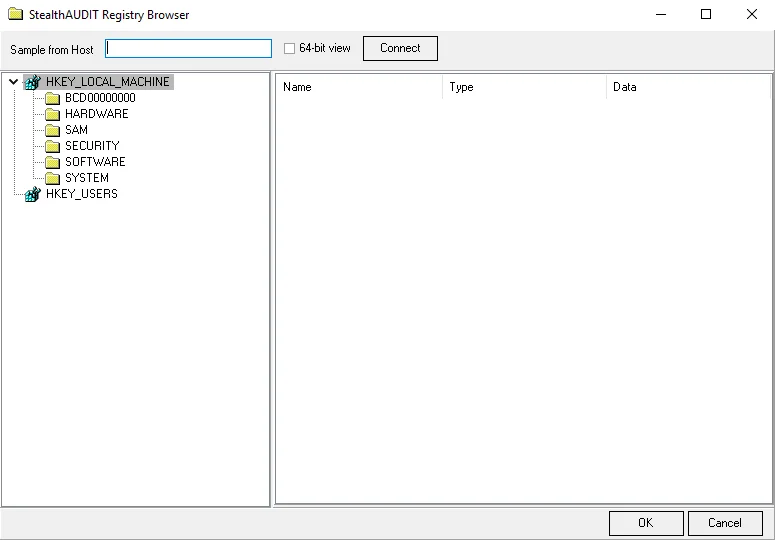Sort by the Type column header
Screen dimensions: 775x540
(524, 87)
